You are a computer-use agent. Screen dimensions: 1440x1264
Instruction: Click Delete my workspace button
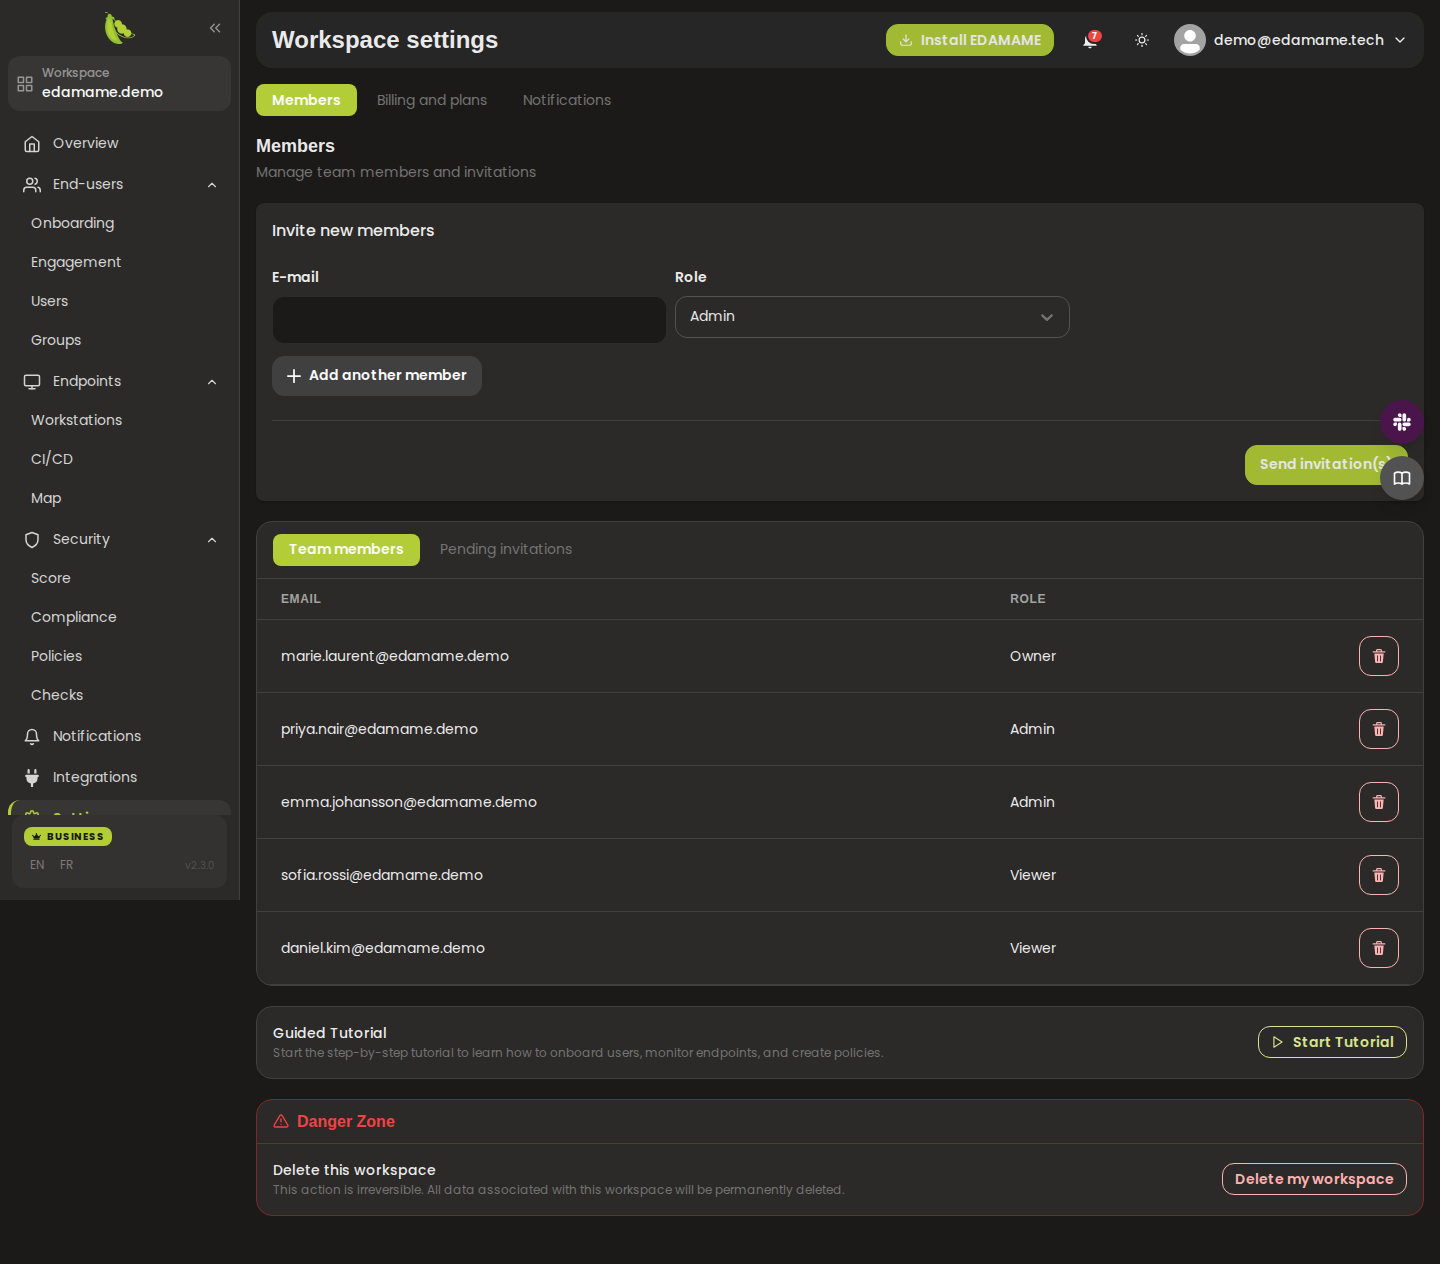(1314, 1179)
